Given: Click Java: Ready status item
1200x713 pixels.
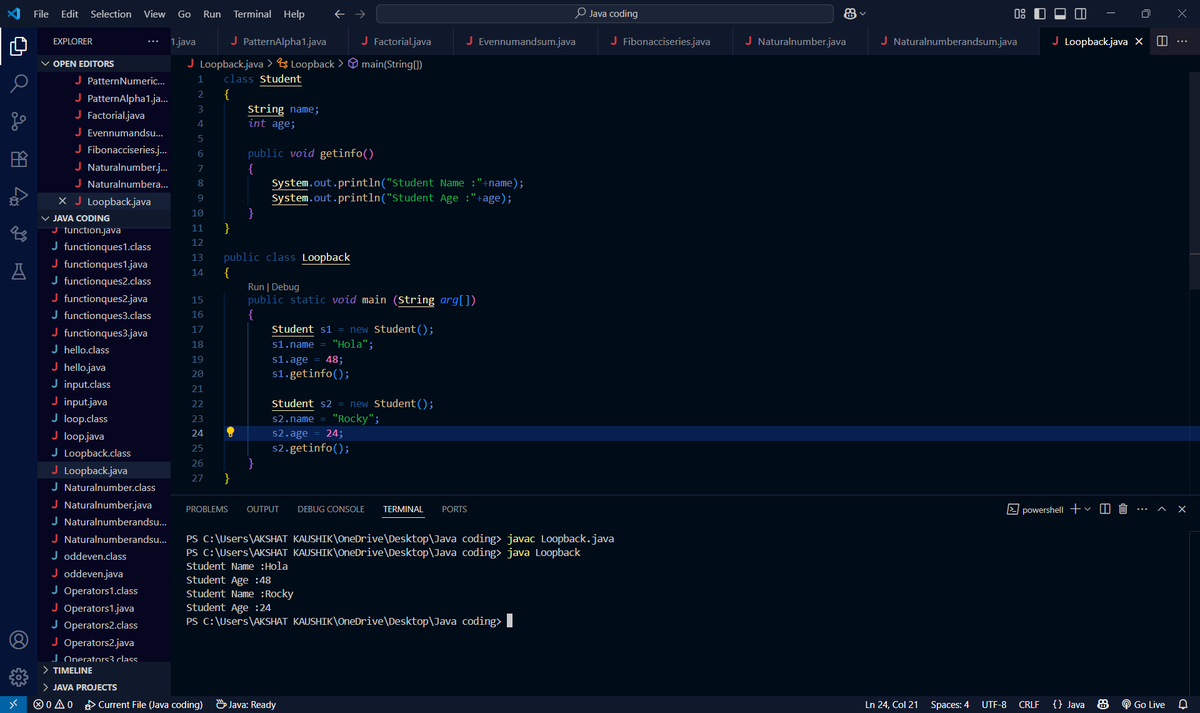Looking at the screenshot, I should point(246,705).
